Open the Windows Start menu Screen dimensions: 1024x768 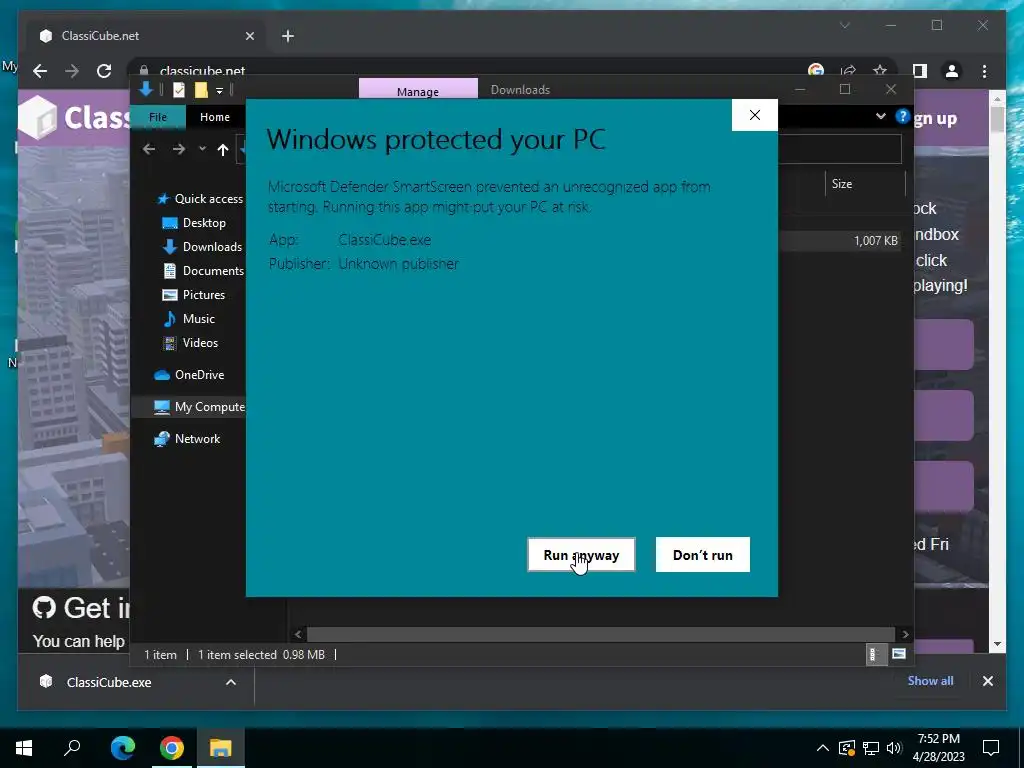[24, 748]
